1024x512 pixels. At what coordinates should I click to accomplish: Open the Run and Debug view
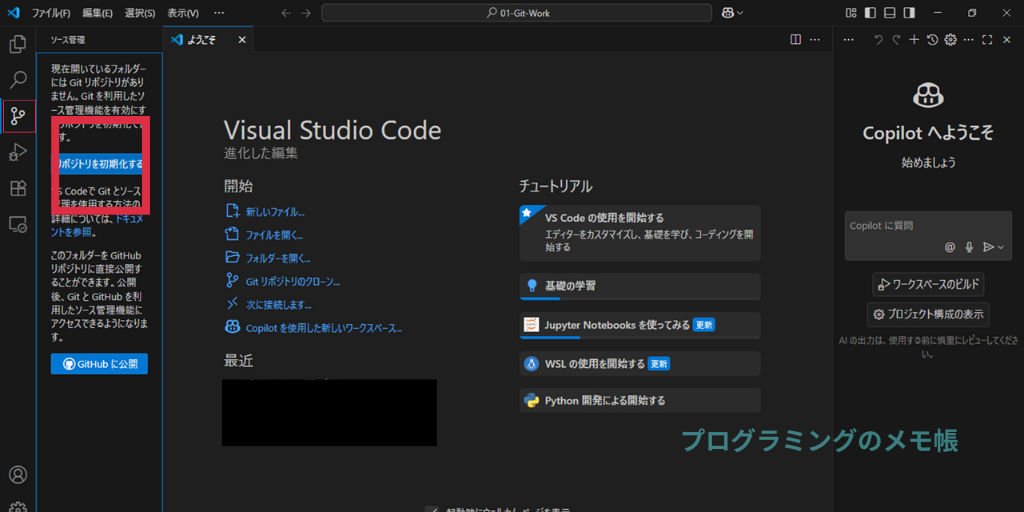pos(18,153)
